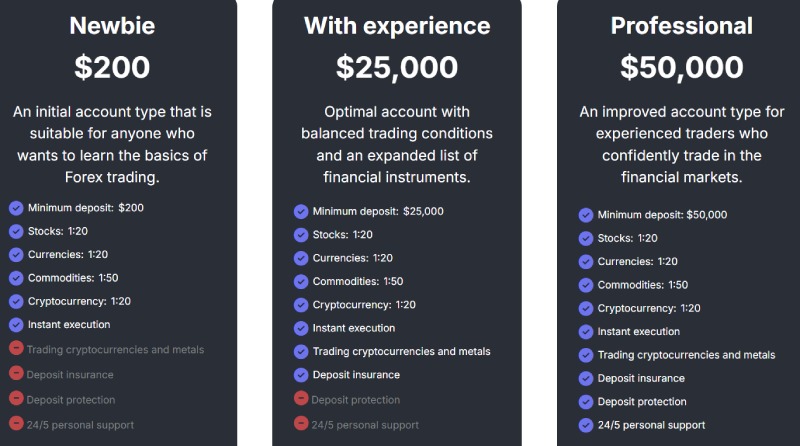
Task: Click the $200 price in Newbie card
Action: coord(112,67)
